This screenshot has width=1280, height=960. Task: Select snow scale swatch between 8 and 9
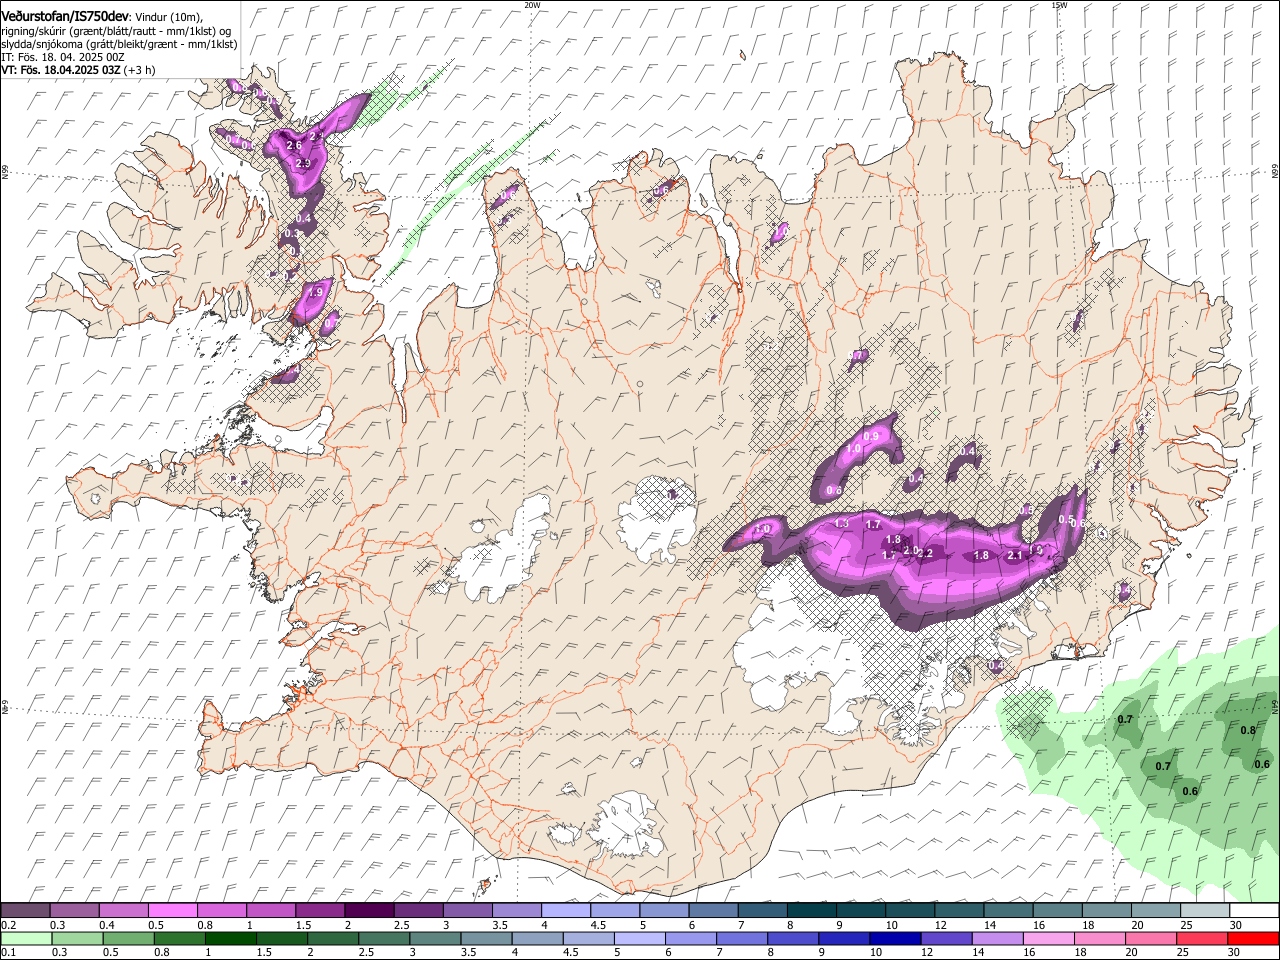[812, 911]
